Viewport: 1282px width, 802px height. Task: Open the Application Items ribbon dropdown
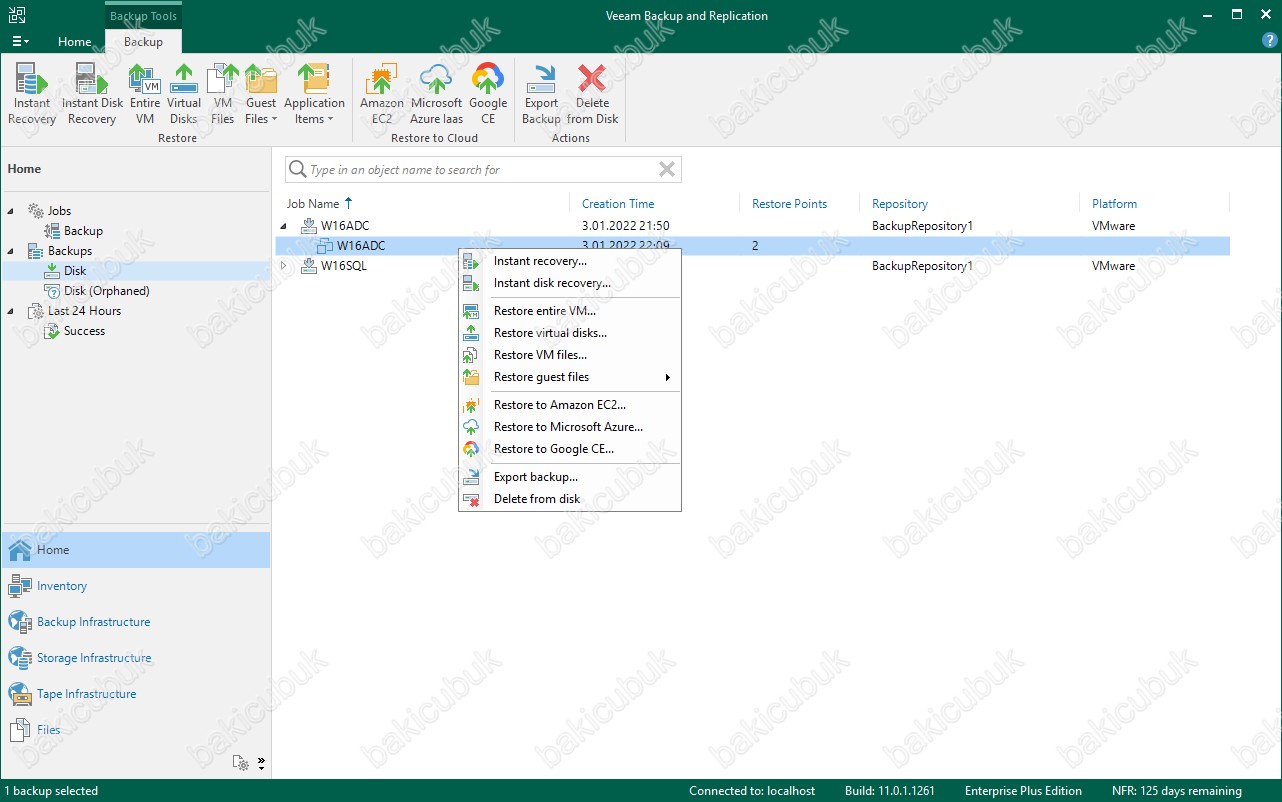coord(314,94)
